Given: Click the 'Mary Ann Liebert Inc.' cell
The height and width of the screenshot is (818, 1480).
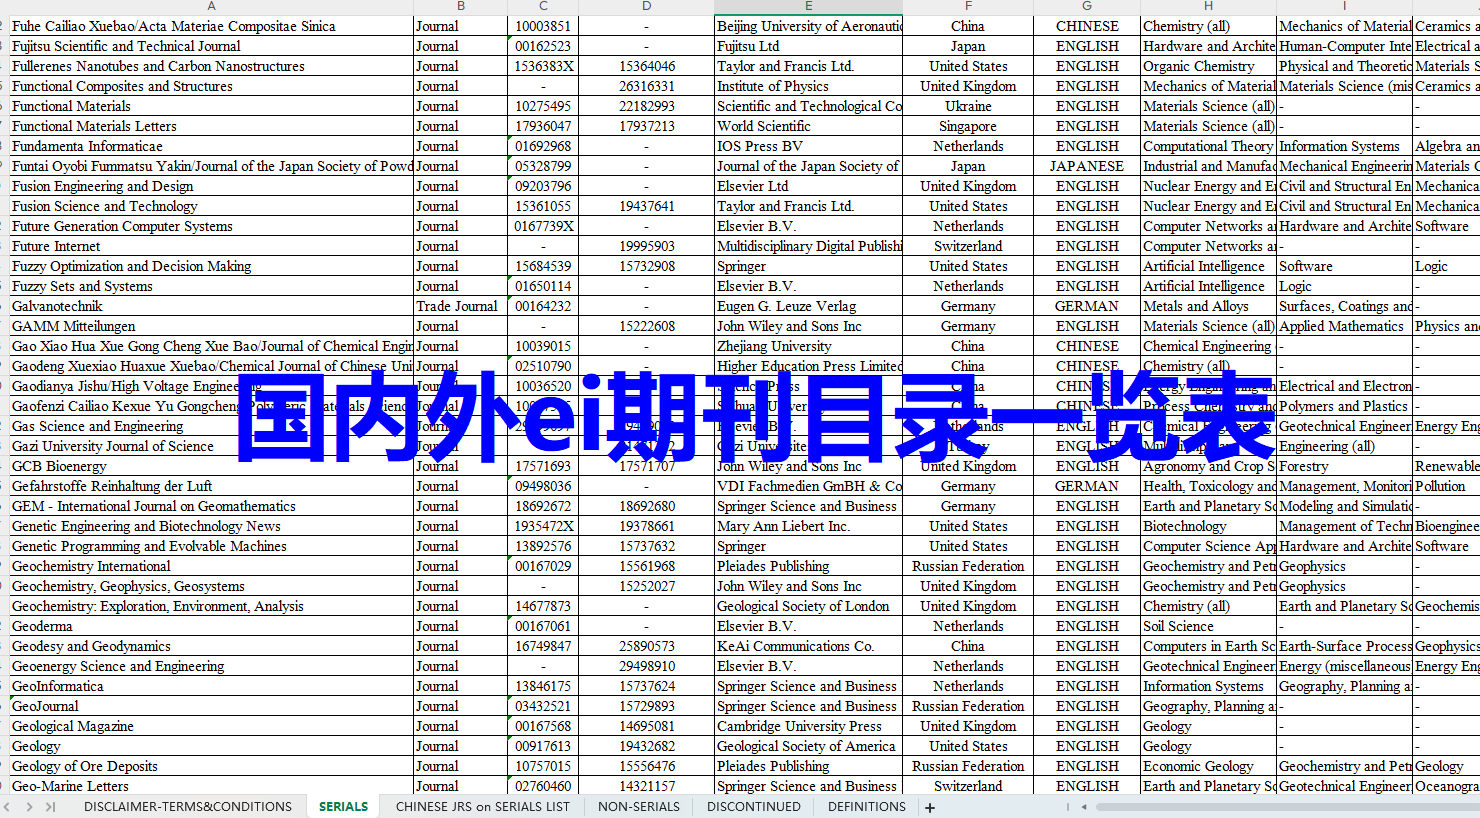Looking at the screenshot, I should pyautogui.click(x=808, y=526).
